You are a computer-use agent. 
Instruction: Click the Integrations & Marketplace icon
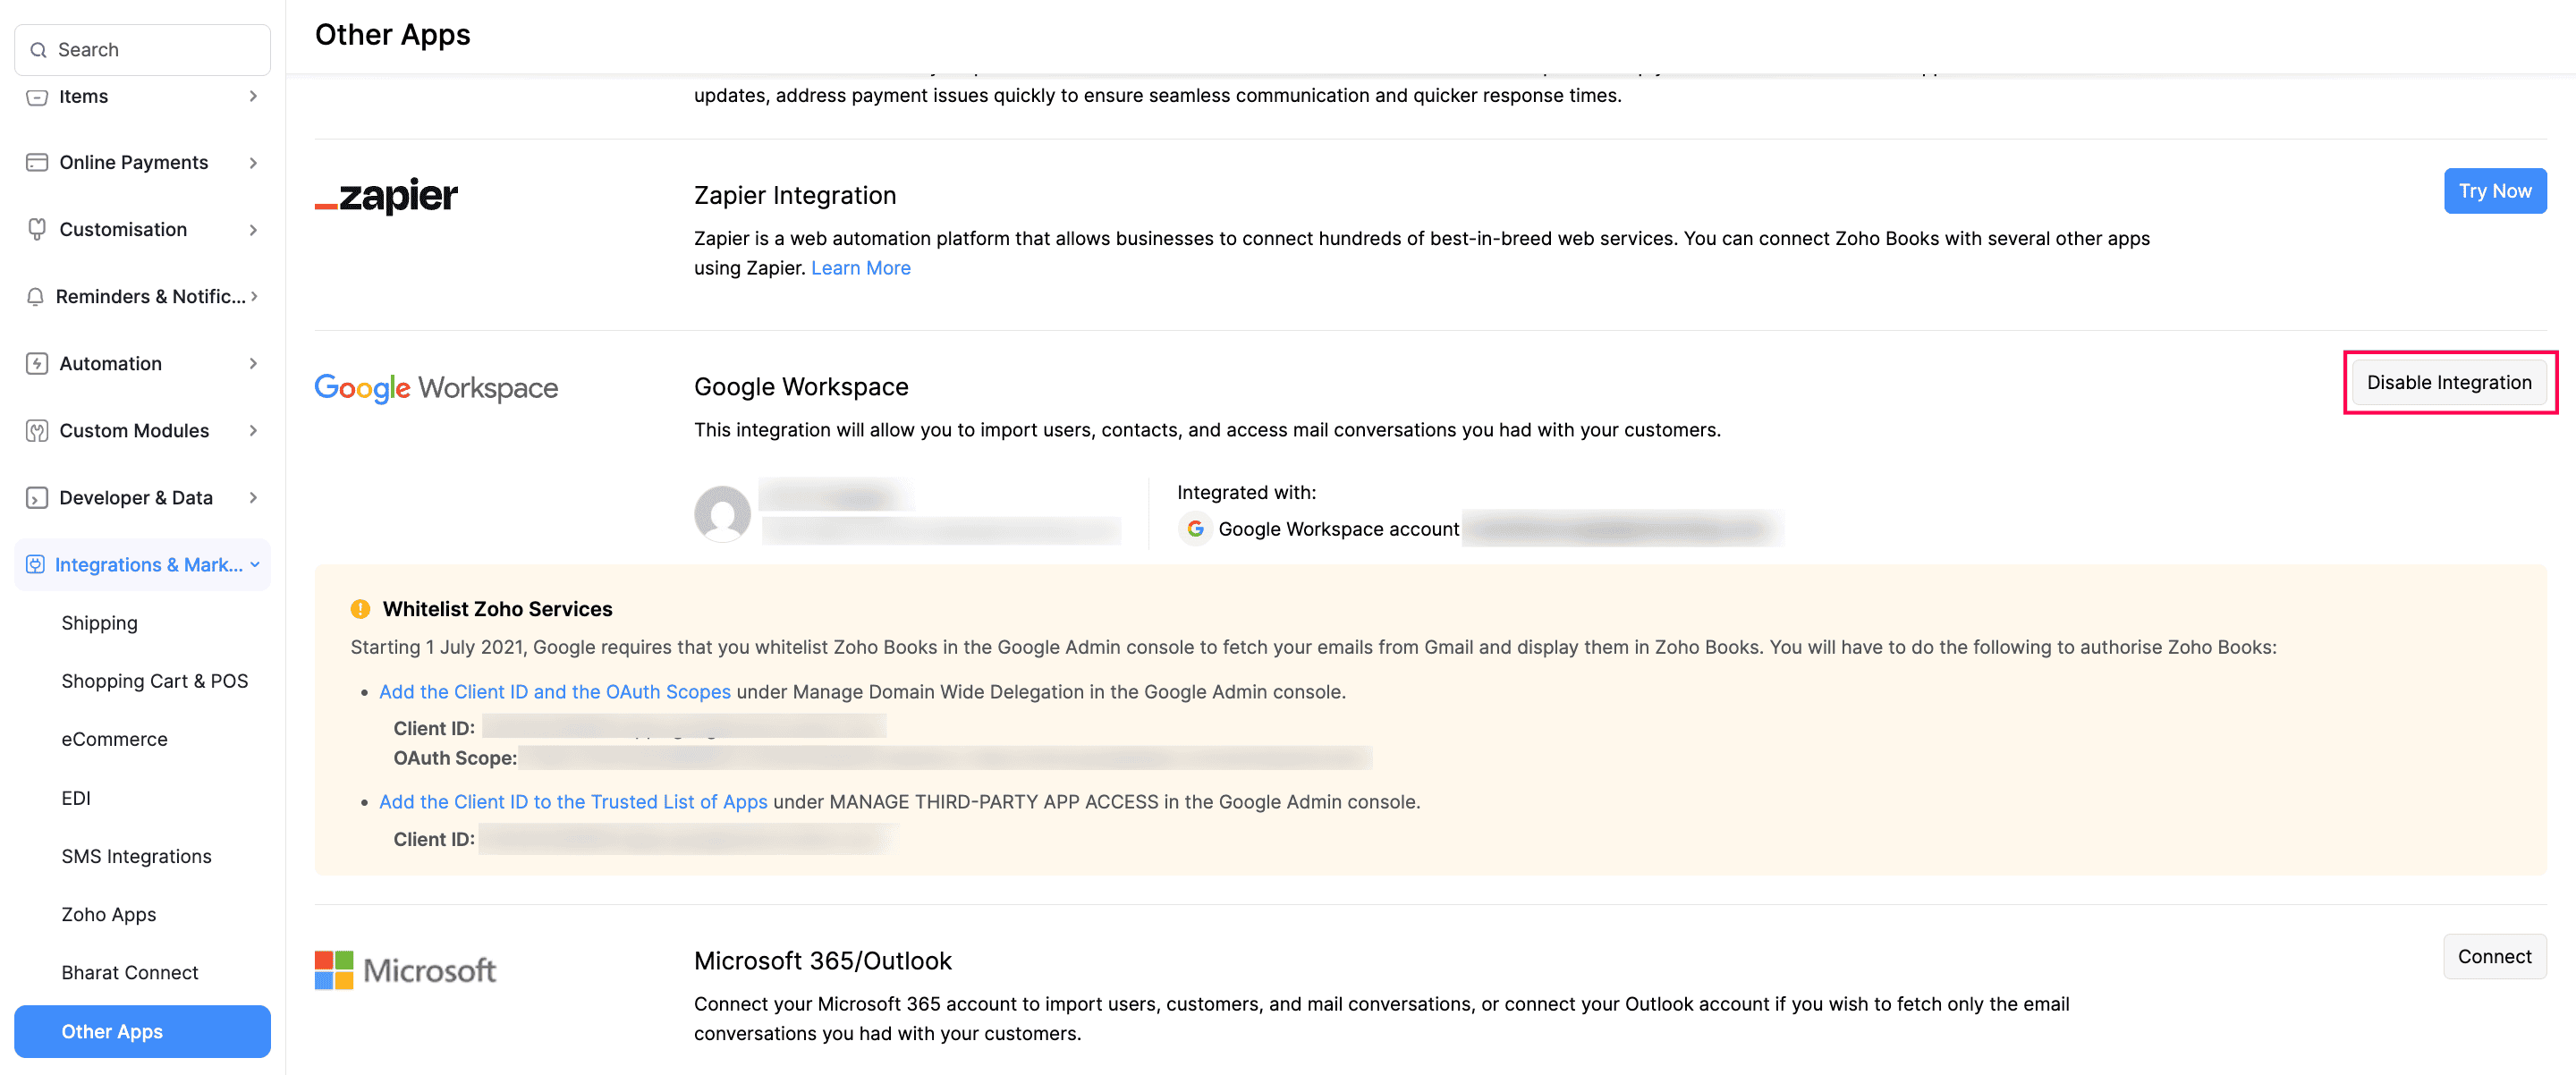[35, 565]
